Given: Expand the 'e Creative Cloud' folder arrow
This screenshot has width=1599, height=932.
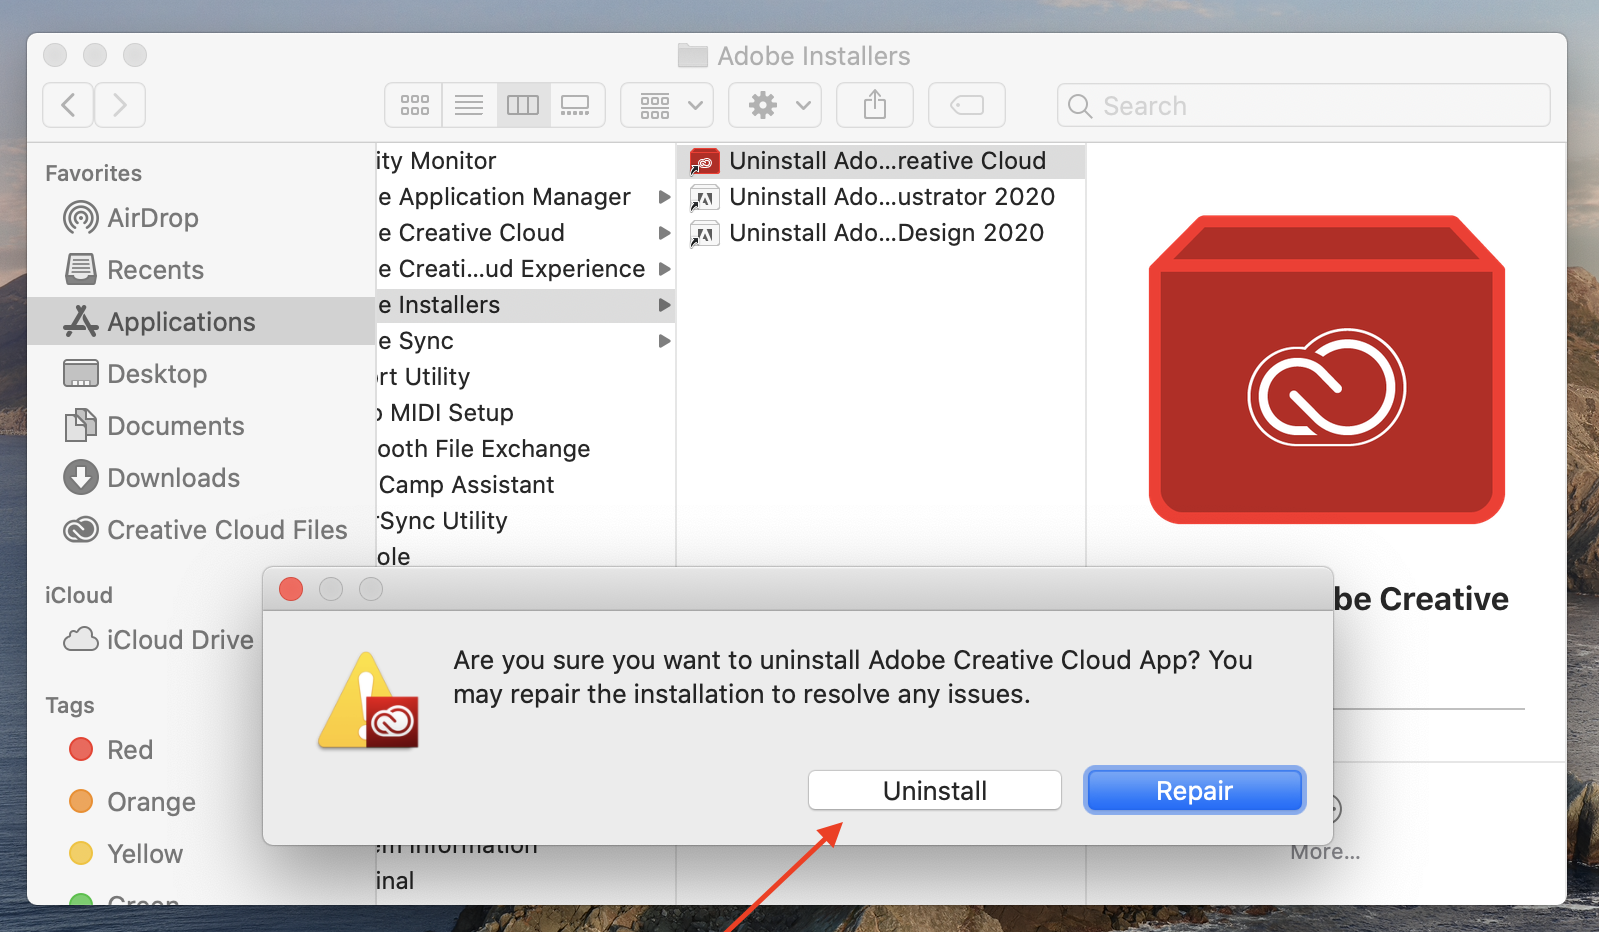Looking at the screenshot, I should [x=664, y=233].
